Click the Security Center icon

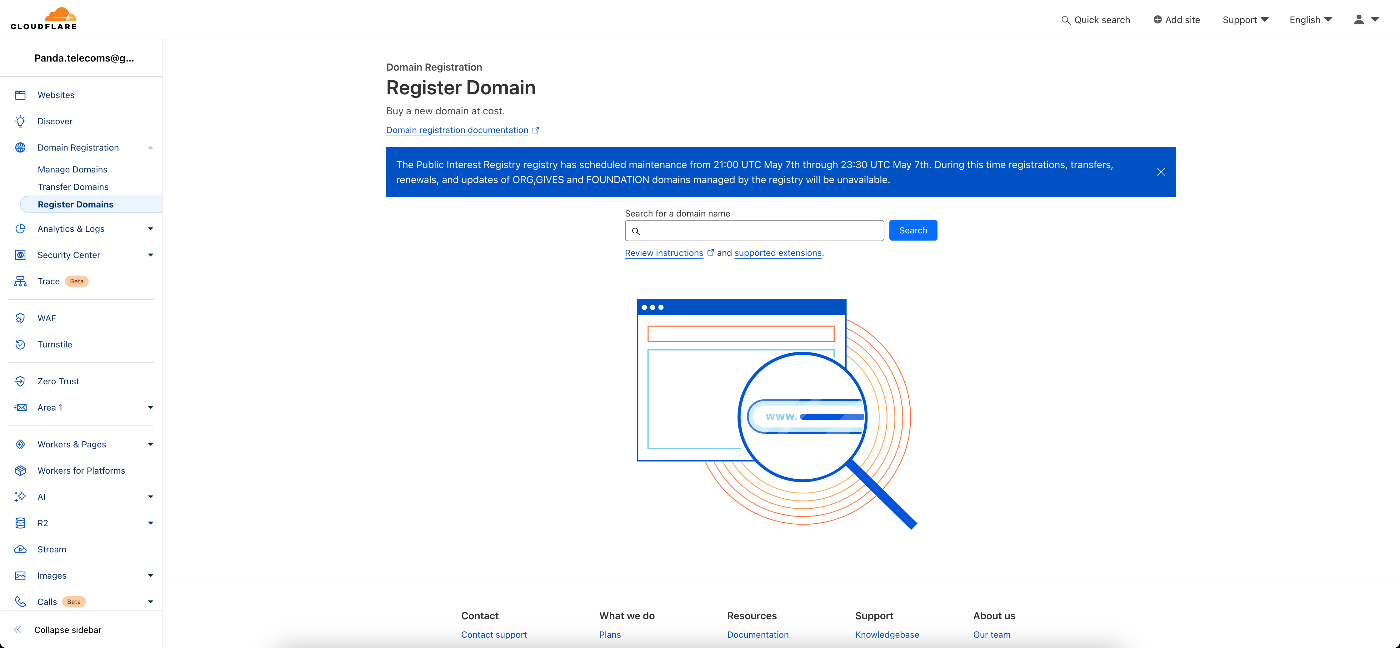coord(20,255)
